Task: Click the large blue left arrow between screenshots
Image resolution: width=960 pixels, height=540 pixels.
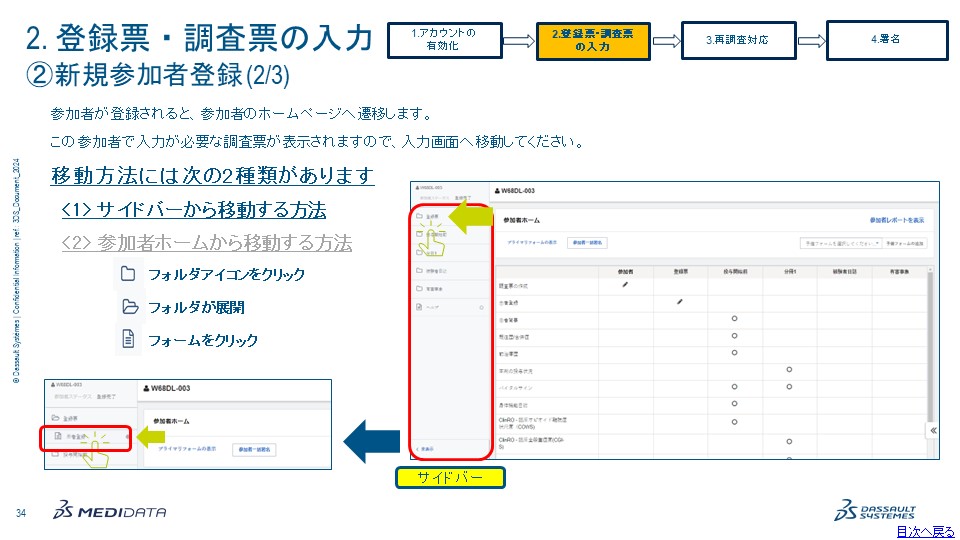Action: tap(370, 440)
